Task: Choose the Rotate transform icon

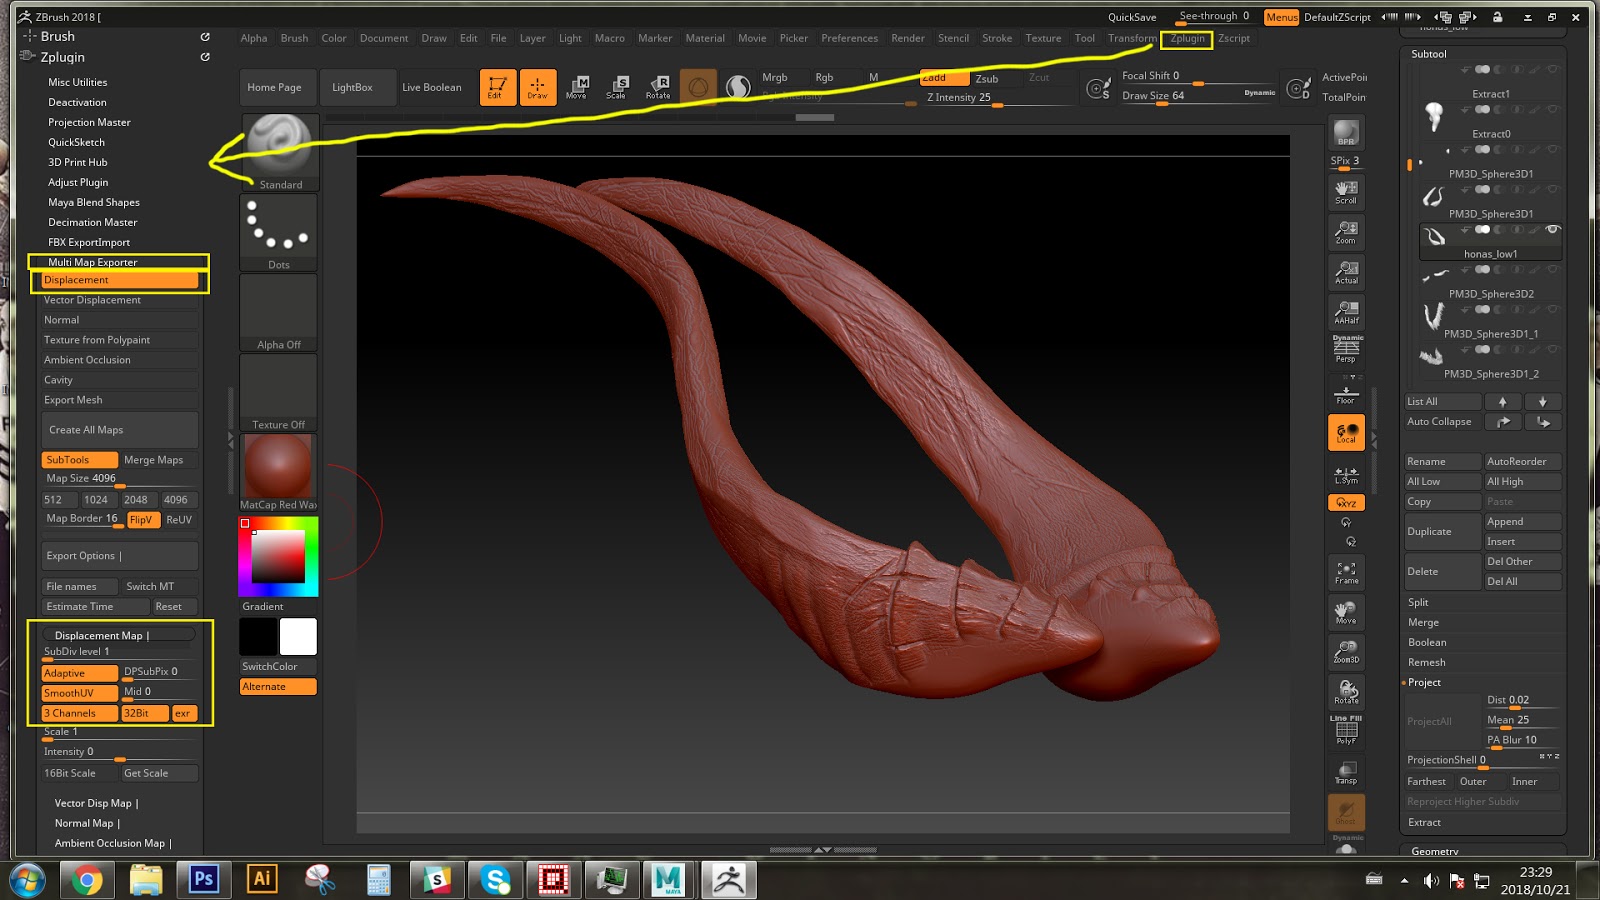Action: point(658,87)
